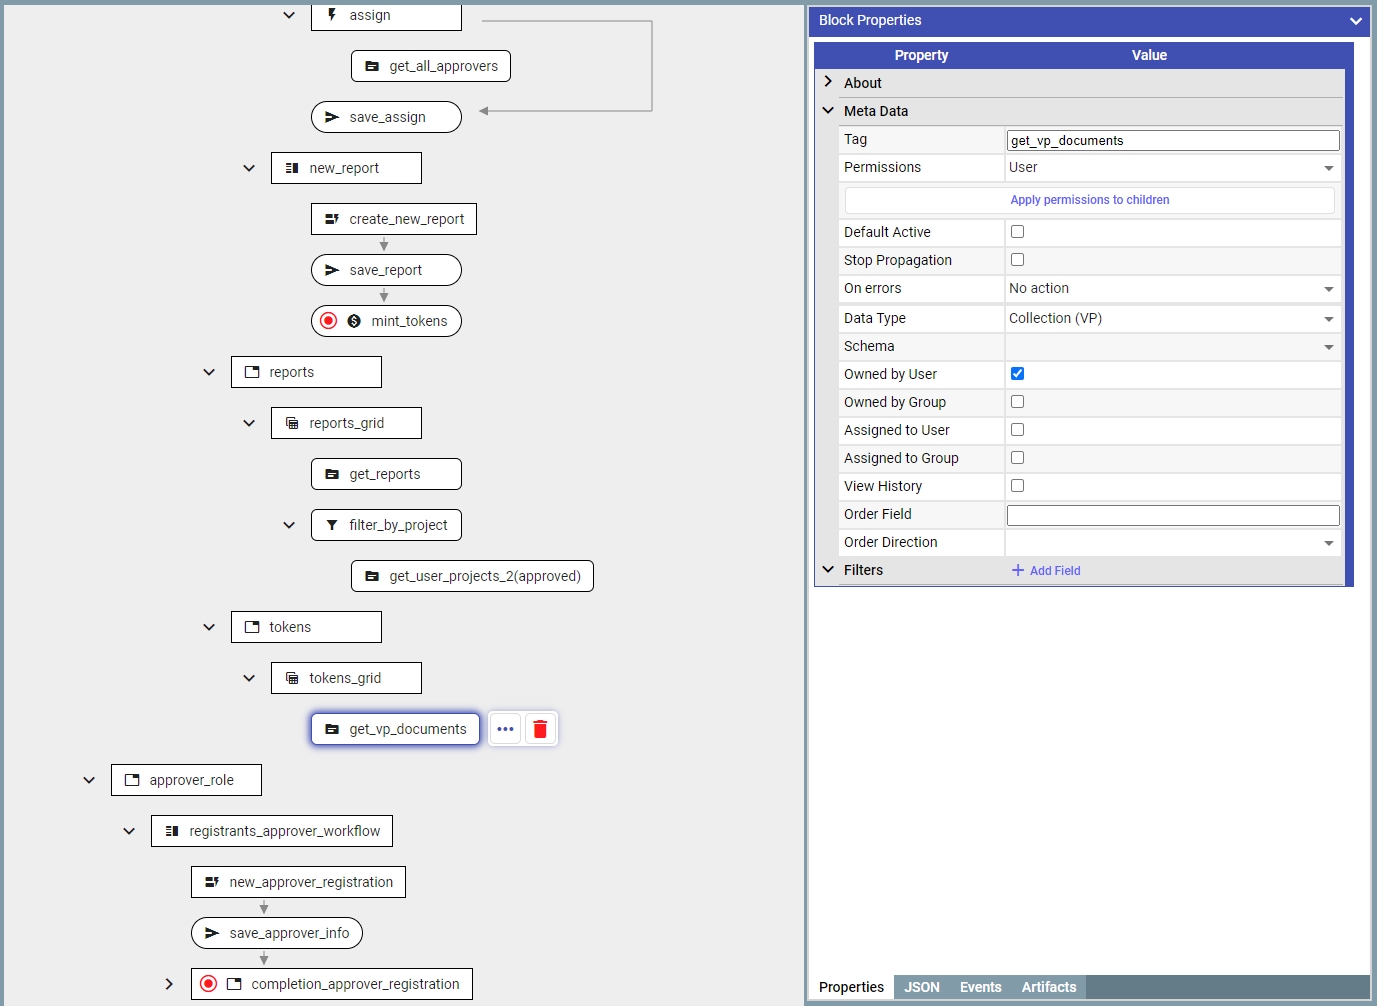
Task: Open the Artifacts tab
Action: coord(1048,987)
